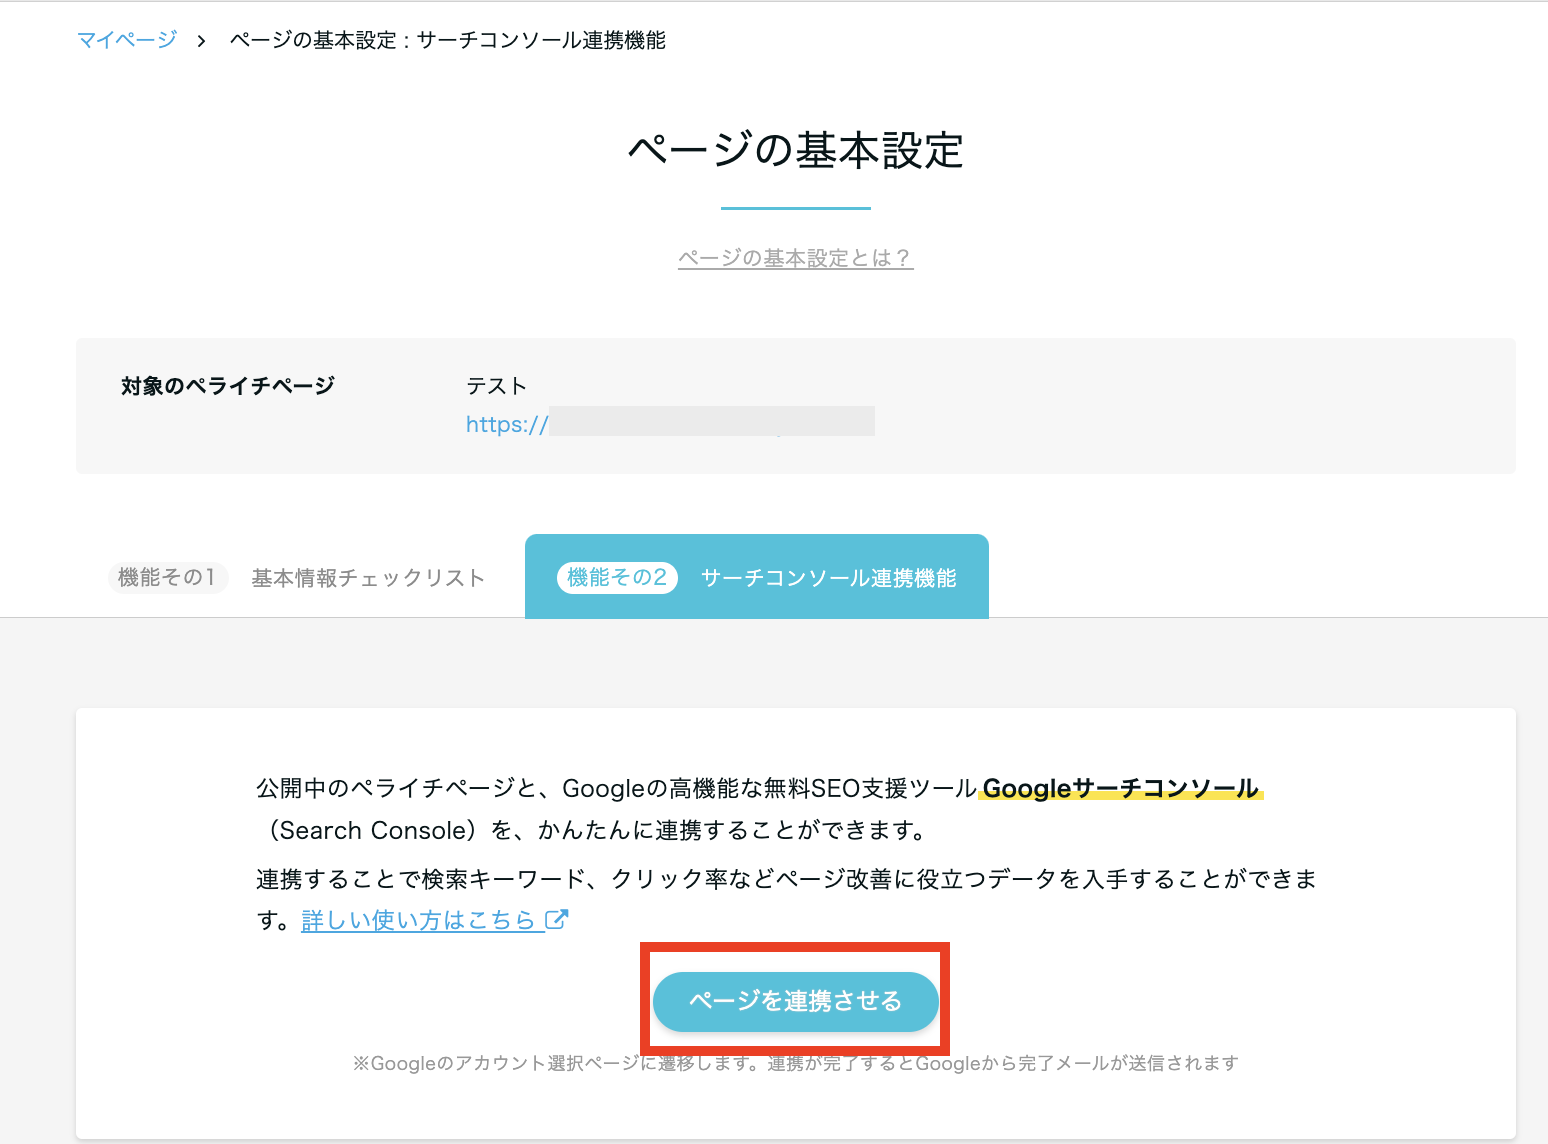Click breadcrumb text ページの基本設定：サーチコンソール連携機能
This screenshot has width=1548, height=1144.
(x=448, y=40)
